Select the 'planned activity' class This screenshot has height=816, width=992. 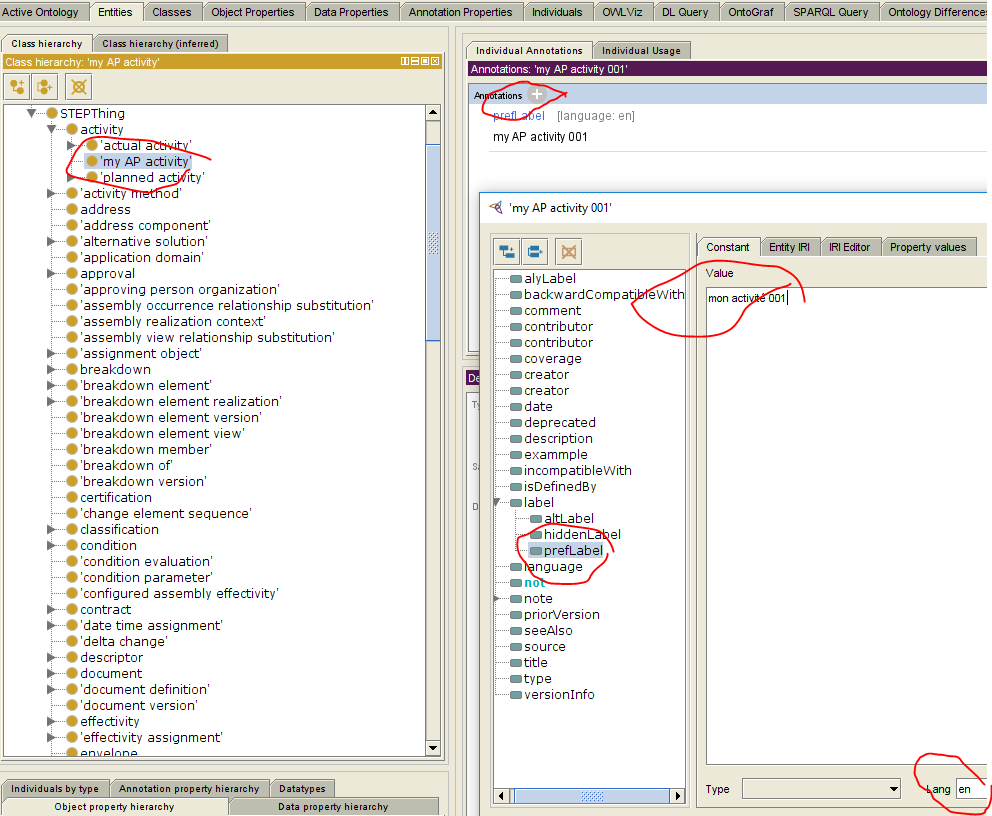point(152,177)
